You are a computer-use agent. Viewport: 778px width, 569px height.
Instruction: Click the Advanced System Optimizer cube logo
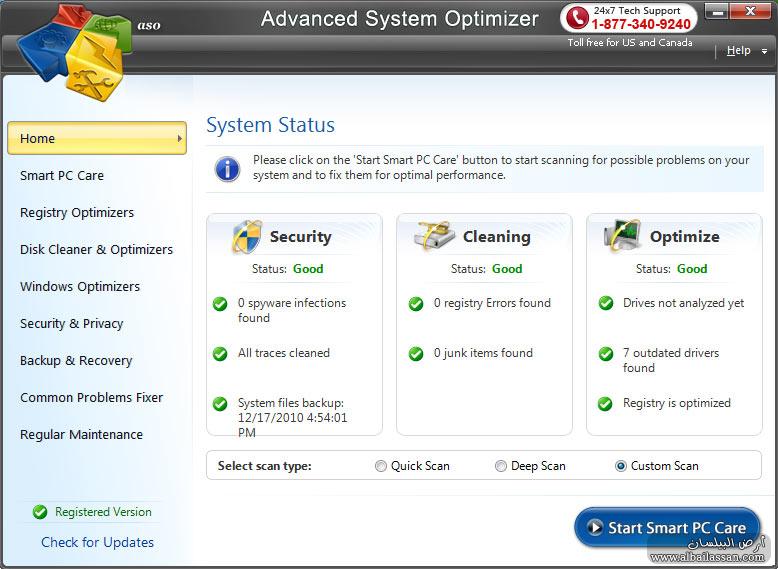pos(74,52)
